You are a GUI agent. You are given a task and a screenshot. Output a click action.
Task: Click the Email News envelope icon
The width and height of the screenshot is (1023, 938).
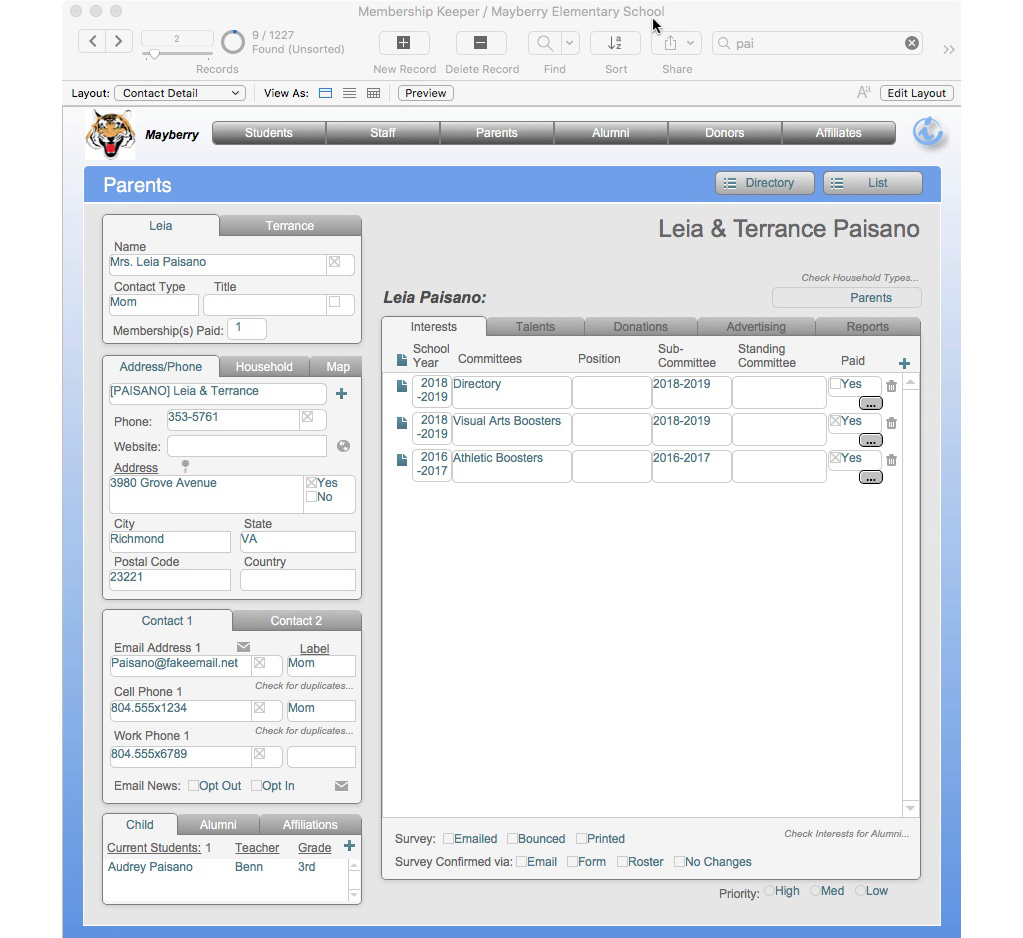[x=341, y=786]
